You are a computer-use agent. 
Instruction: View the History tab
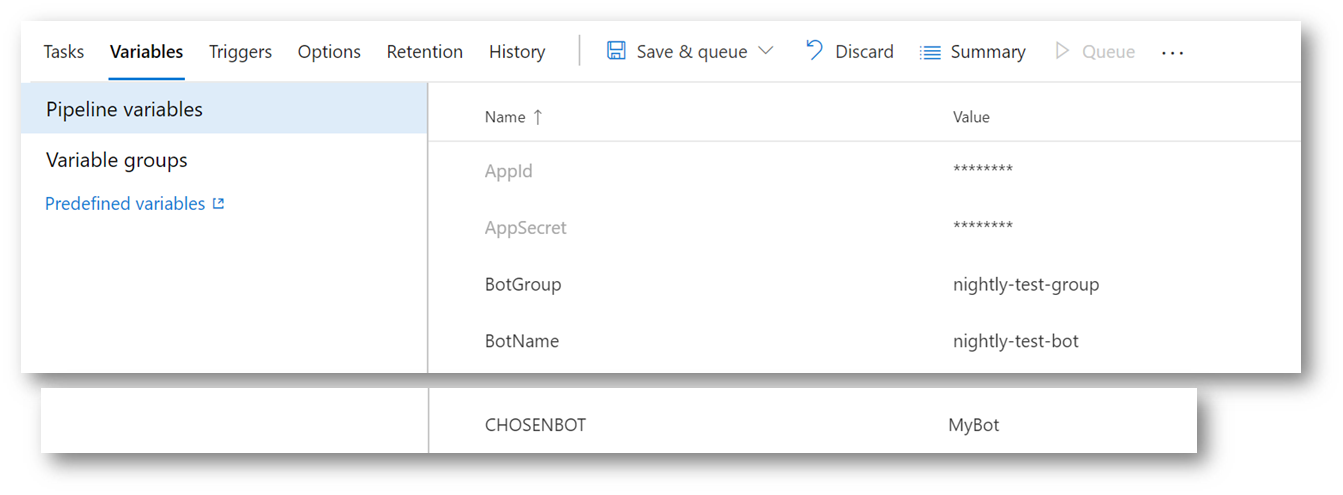517,52
